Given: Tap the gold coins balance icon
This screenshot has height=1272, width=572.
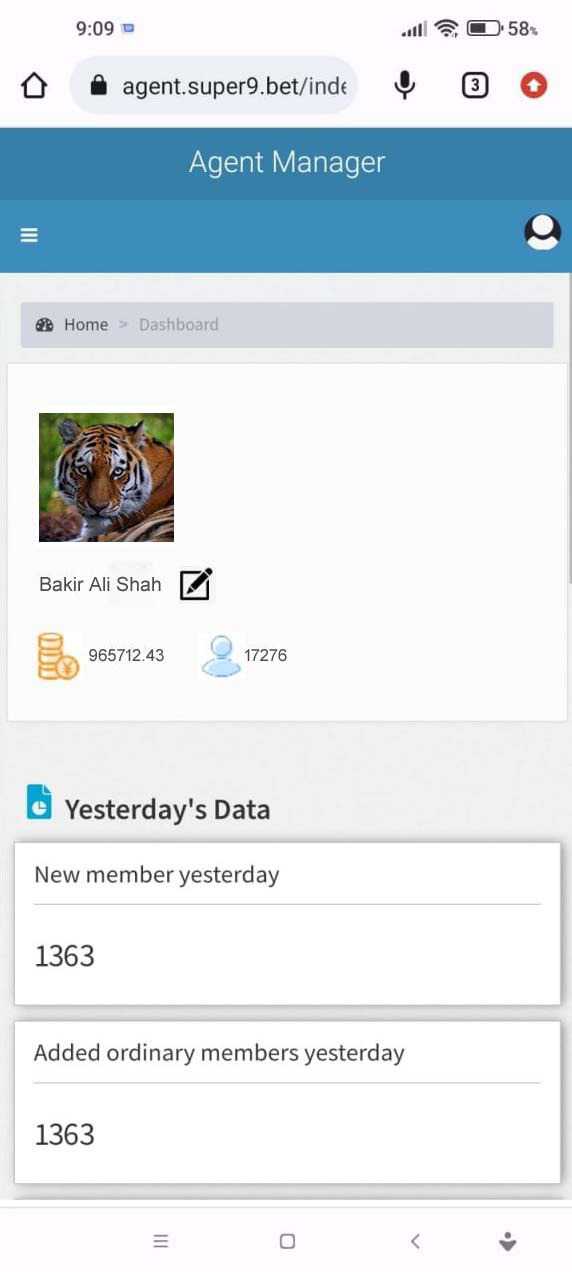Looking at the screenshot, I should pos(58,656).
